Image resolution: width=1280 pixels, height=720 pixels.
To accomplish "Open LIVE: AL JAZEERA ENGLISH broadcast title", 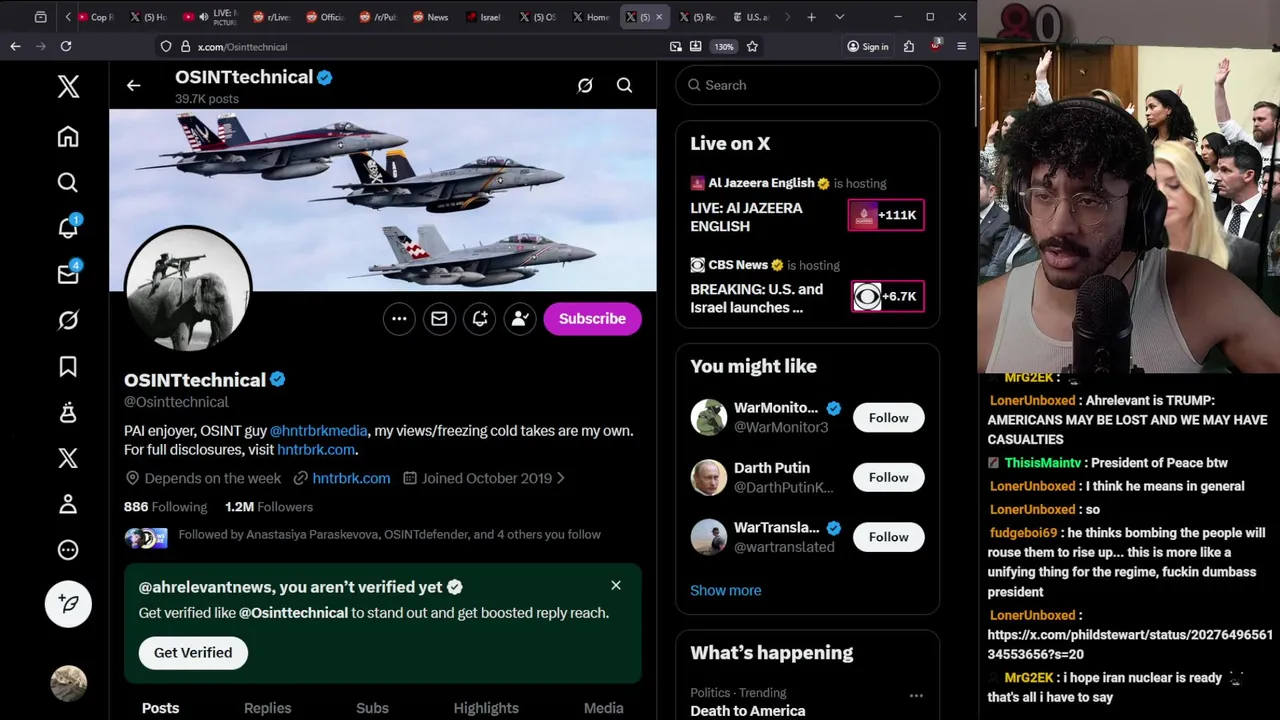I will click(x=746, y=217).
